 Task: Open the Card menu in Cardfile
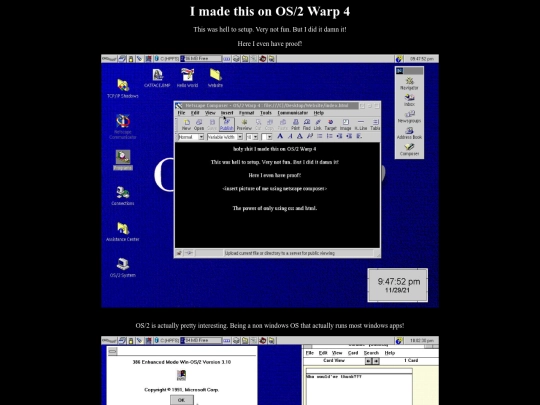click(353, 353)
